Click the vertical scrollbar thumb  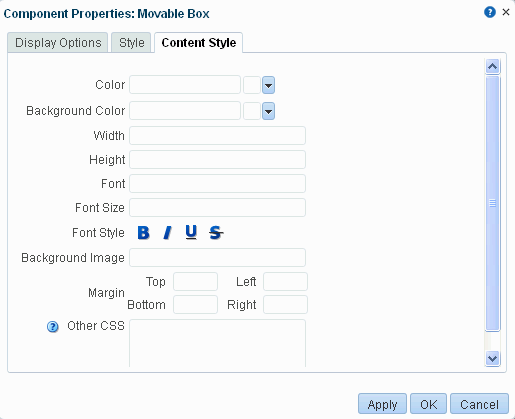tap(492, 203)
